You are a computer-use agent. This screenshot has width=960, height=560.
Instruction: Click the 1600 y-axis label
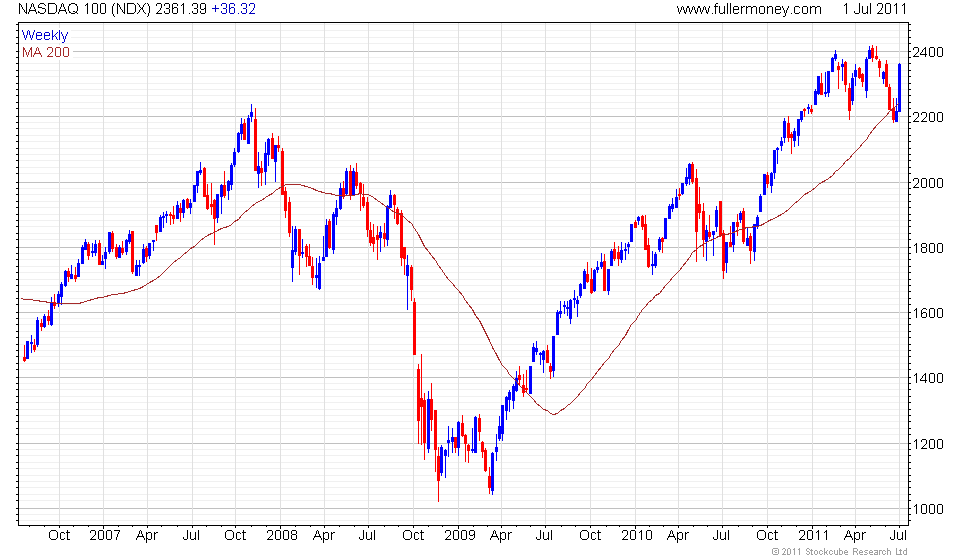coord(928,313)
